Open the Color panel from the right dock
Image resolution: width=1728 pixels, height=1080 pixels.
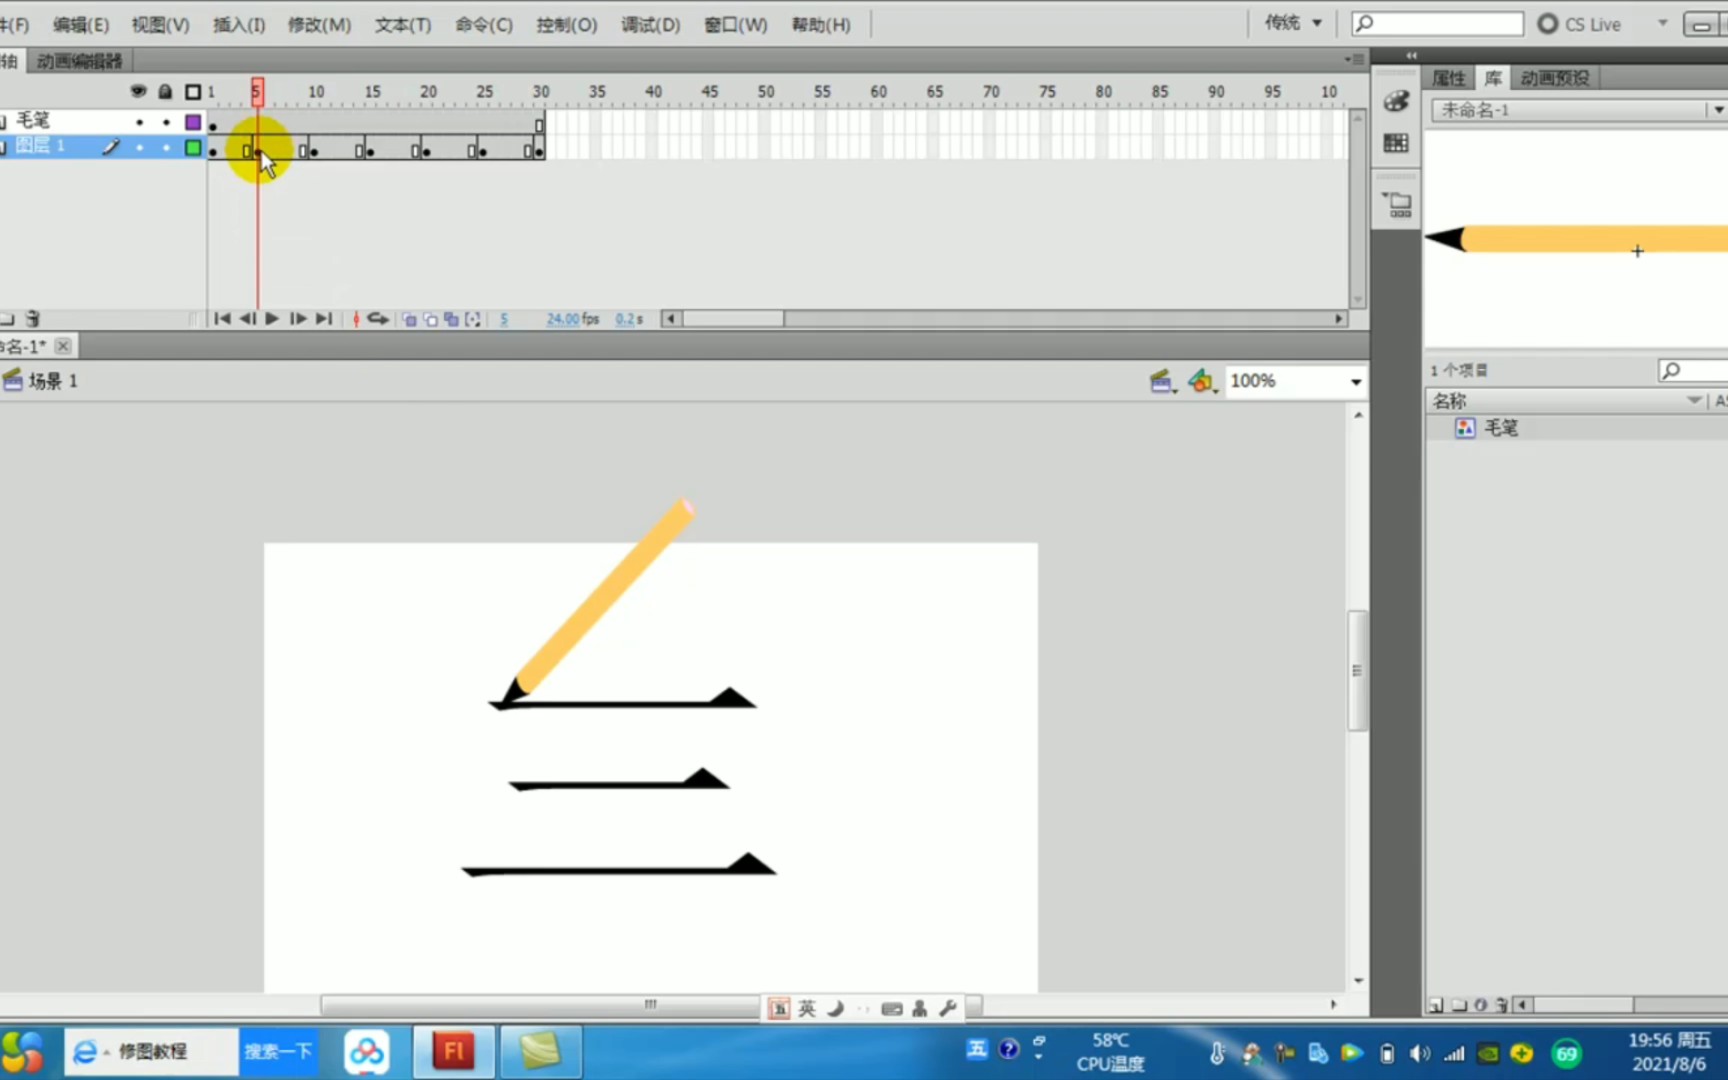1396,100
